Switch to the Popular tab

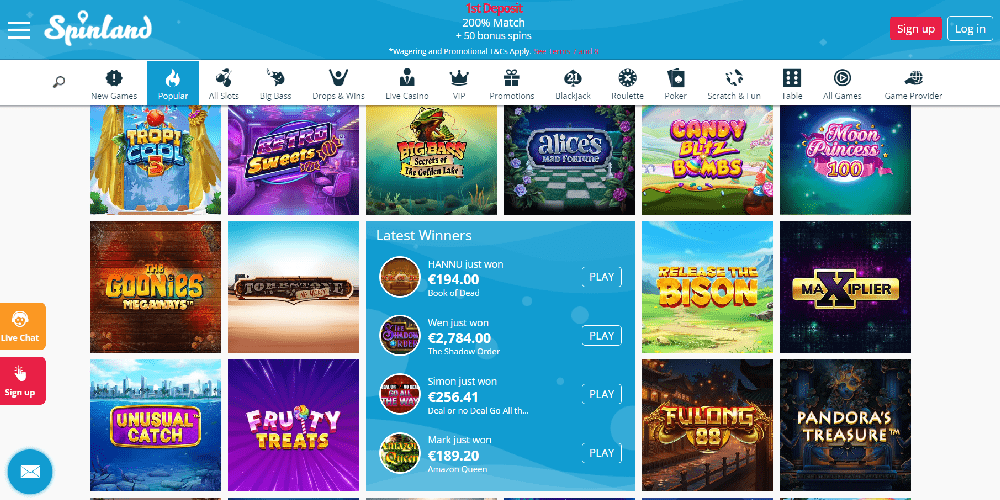173,84
